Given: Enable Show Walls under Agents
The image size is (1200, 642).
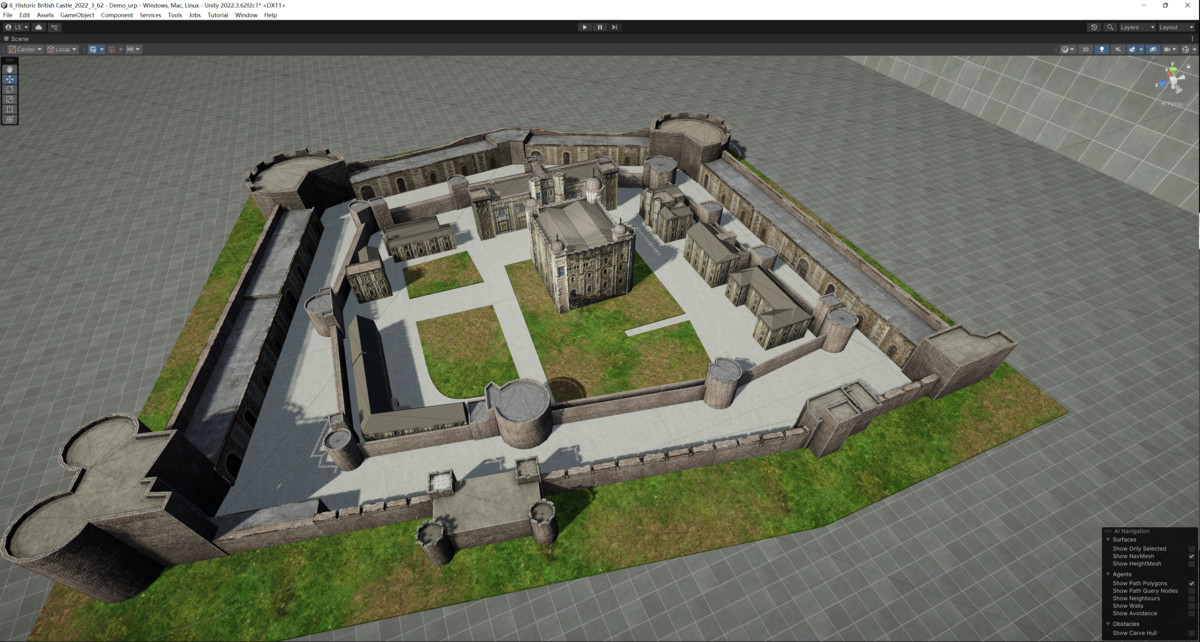Looking at the screenshot, I should click(x=1191, y=606).
